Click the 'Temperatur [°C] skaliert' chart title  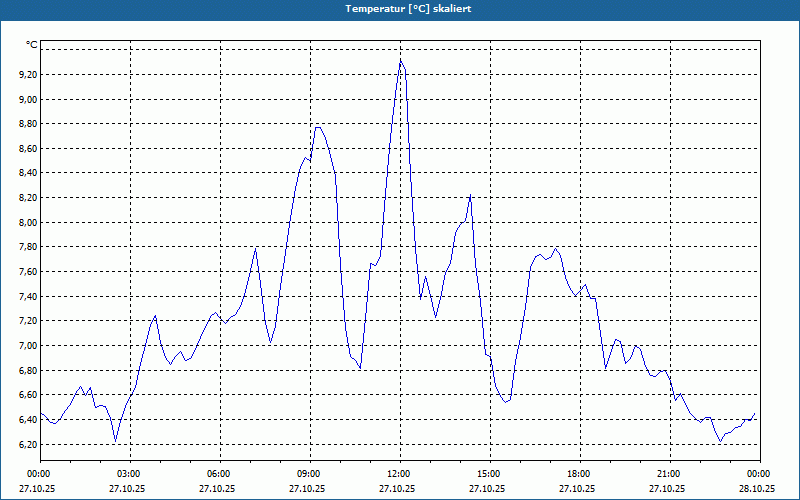[x=408, y=9]
